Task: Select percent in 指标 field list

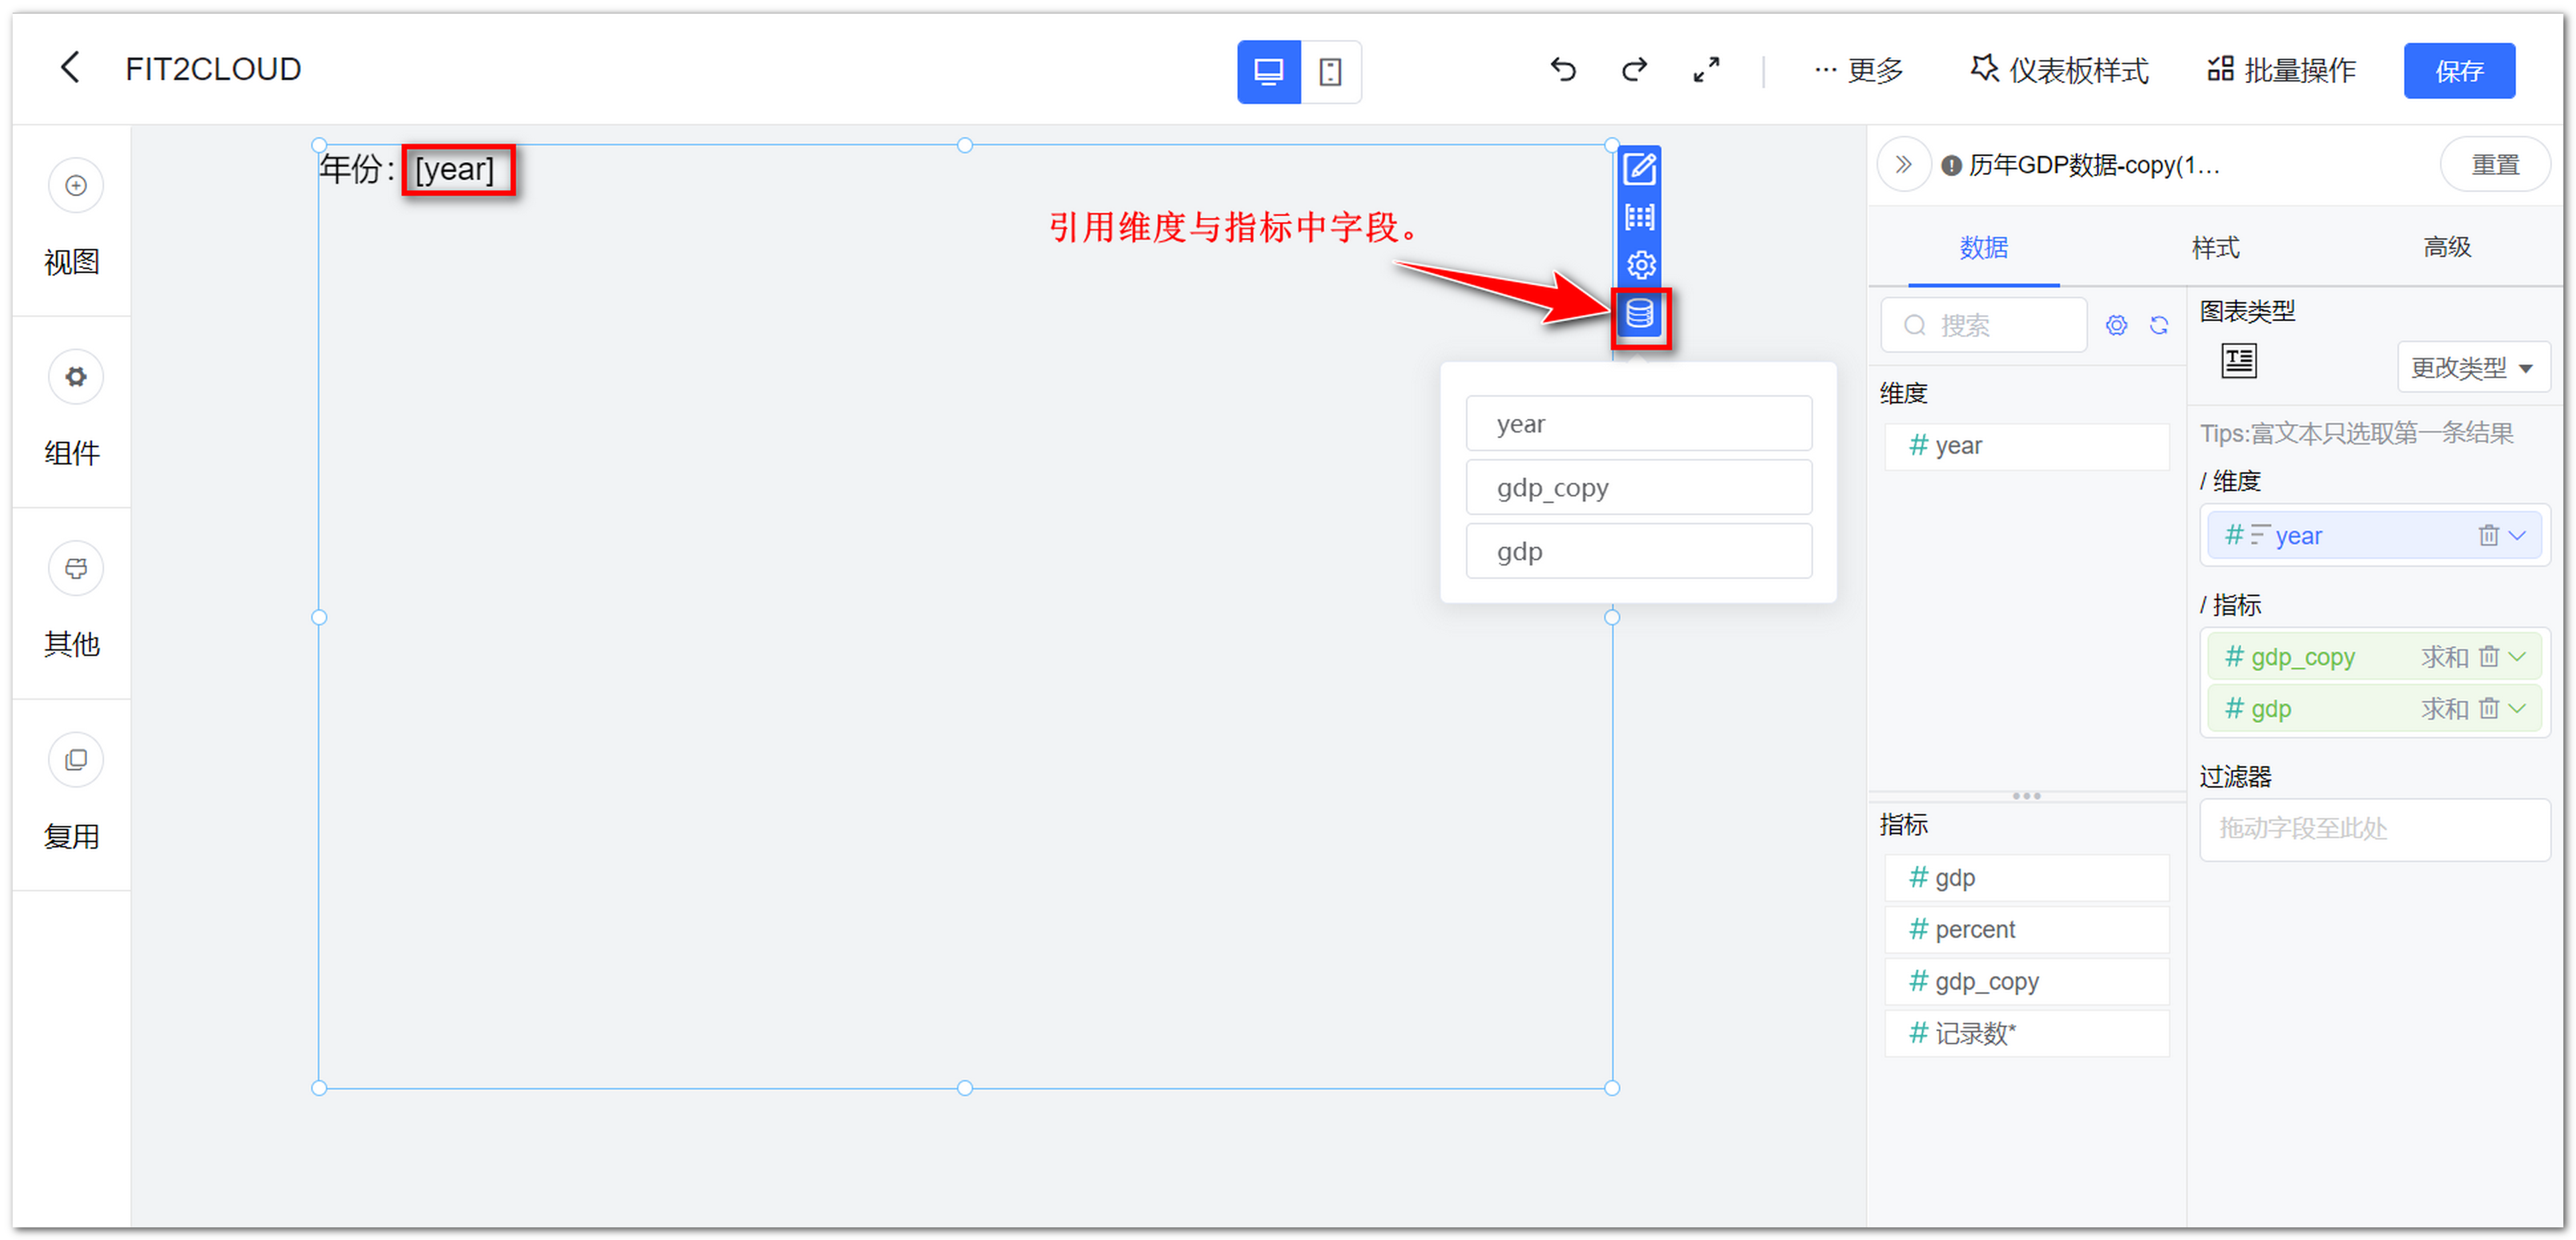Action: [2026, 930]
